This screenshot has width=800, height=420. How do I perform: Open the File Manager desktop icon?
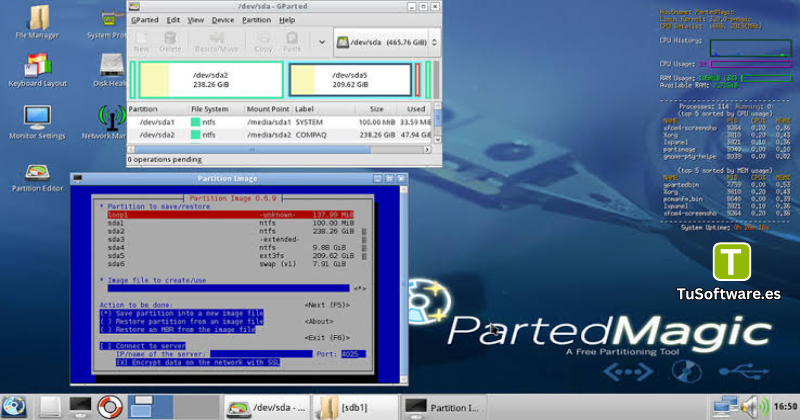(37, 22)
